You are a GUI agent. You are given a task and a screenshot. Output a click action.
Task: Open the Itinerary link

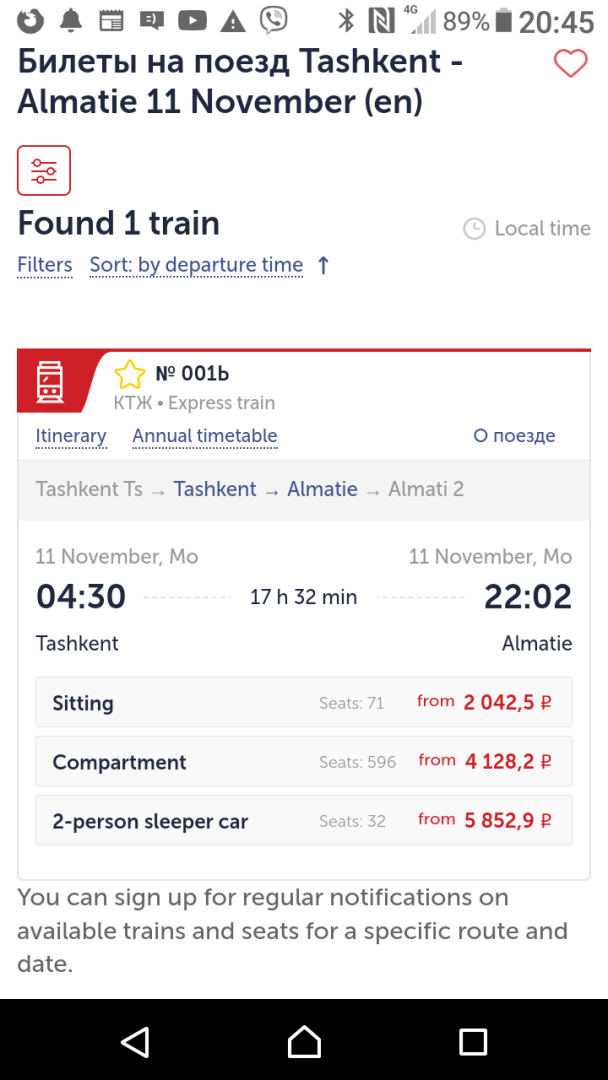tap(71, 436)
